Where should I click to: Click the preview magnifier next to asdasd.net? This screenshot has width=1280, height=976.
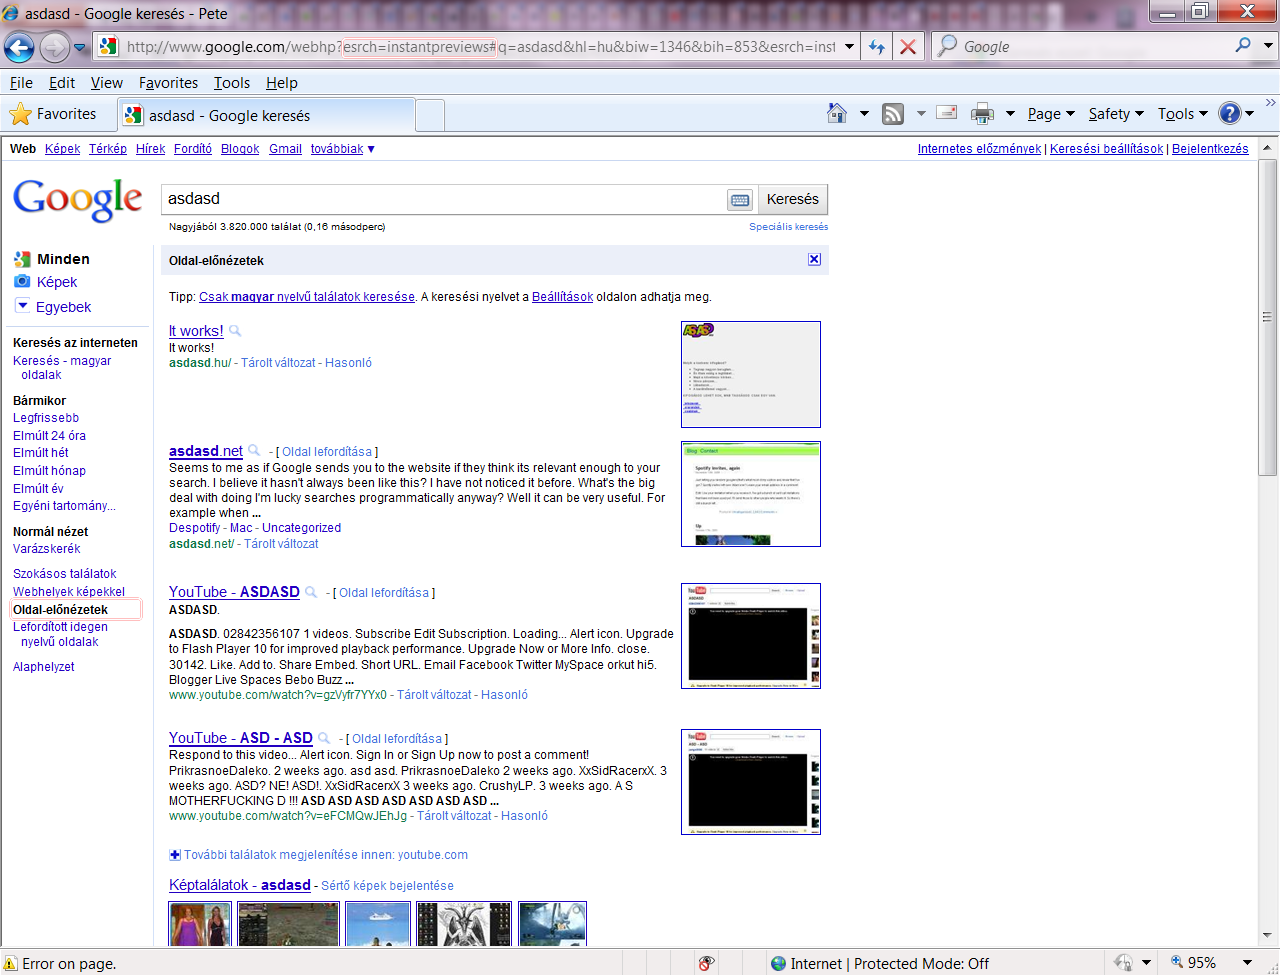click(x=254, y=451)
